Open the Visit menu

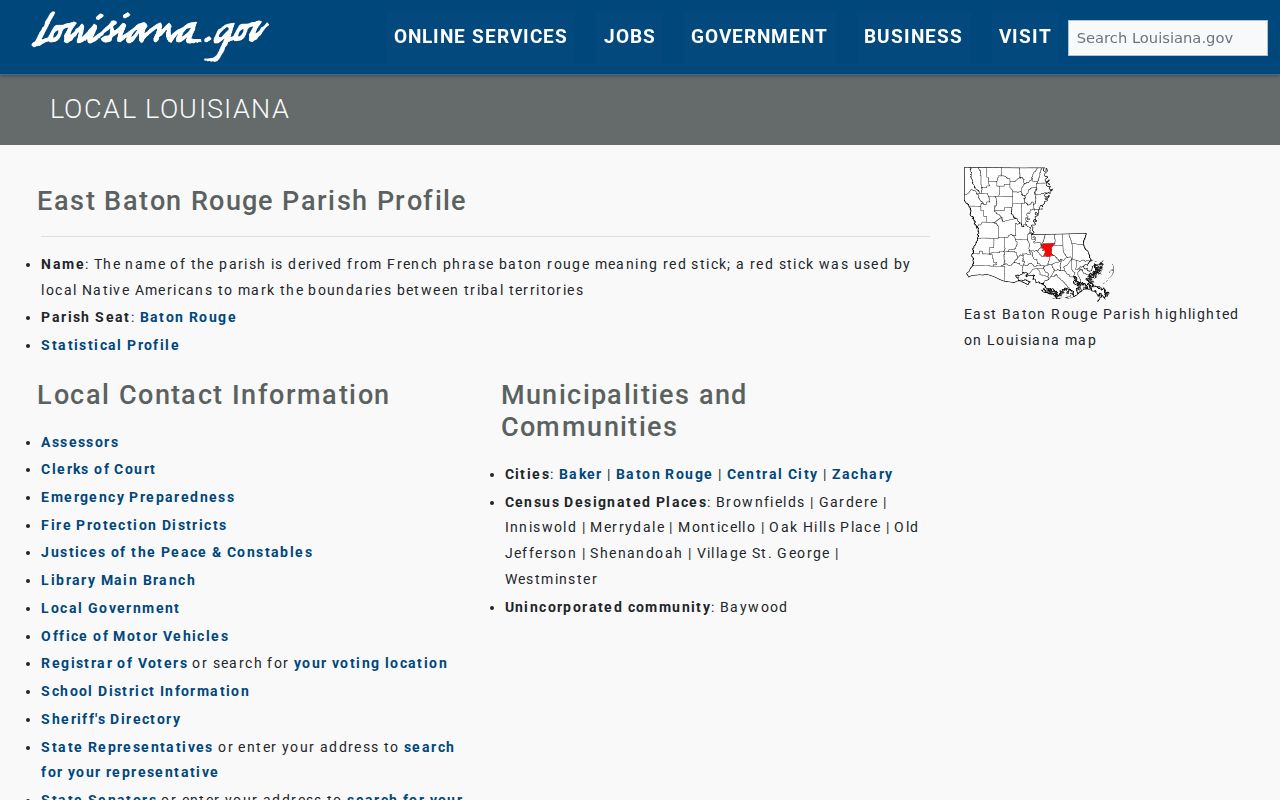click(x=1025, y=37)
